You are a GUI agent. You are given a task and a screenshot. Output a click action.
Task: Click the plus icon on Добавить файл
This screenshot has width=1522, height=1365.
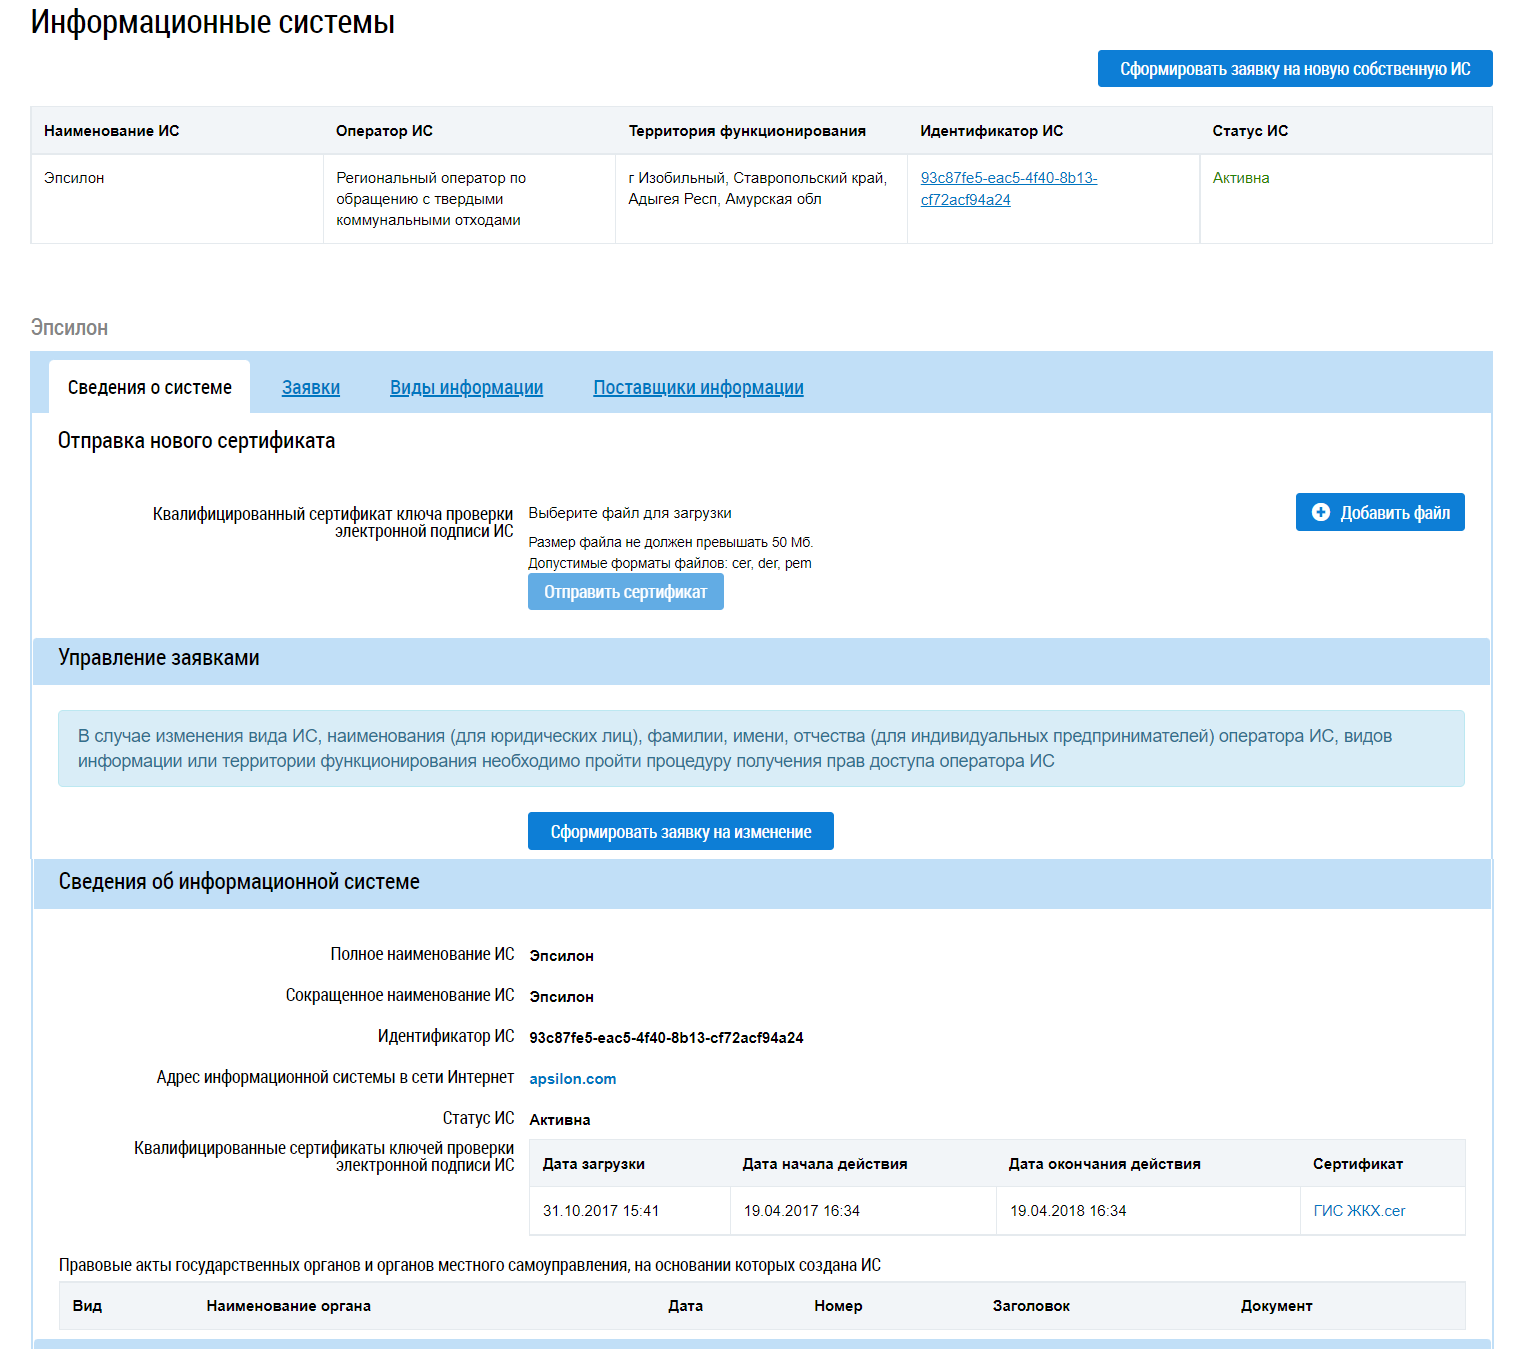1320,512
